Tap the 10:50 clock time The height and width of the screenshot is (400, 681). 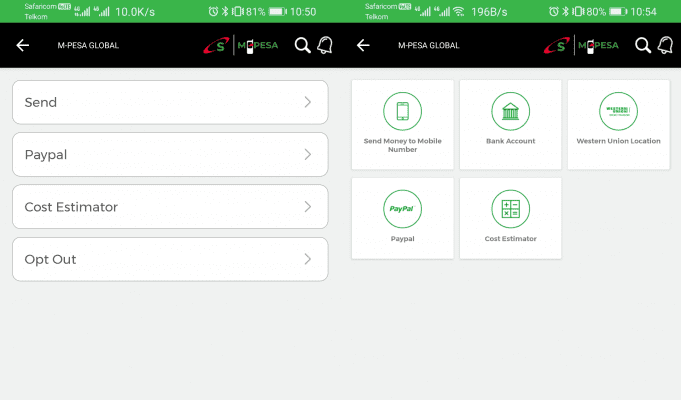point(303,12)
